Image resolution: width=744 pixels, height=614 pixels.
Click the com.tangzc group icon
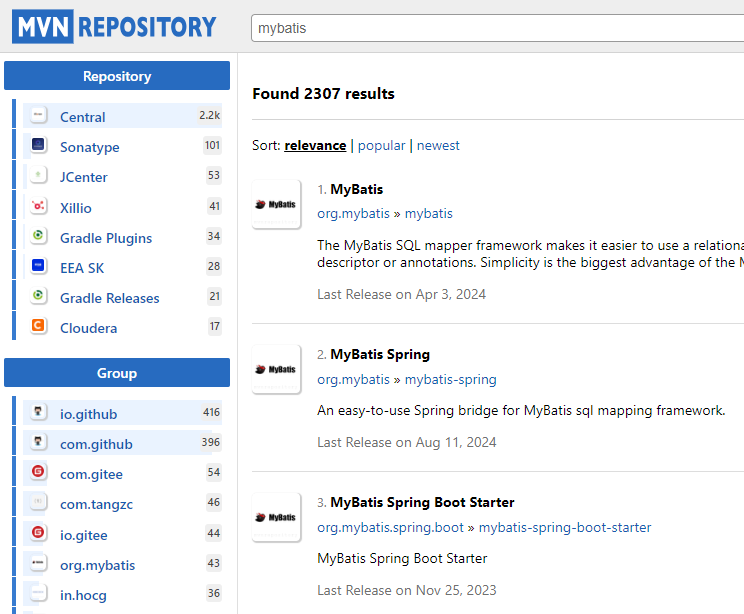(x=38, y=502)
